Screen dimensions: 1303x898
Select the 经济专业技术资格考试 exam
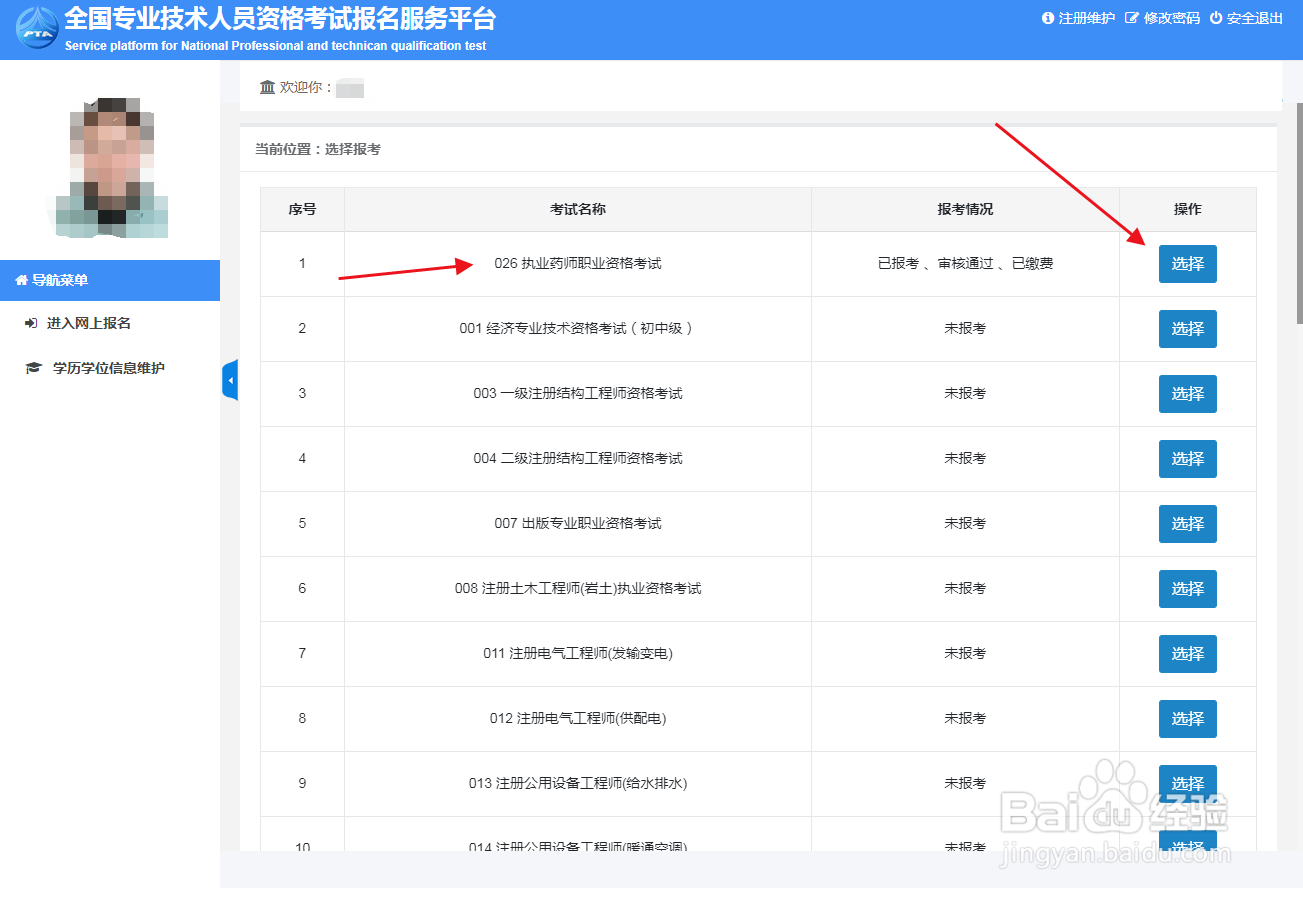click(x=1187, y=328)
